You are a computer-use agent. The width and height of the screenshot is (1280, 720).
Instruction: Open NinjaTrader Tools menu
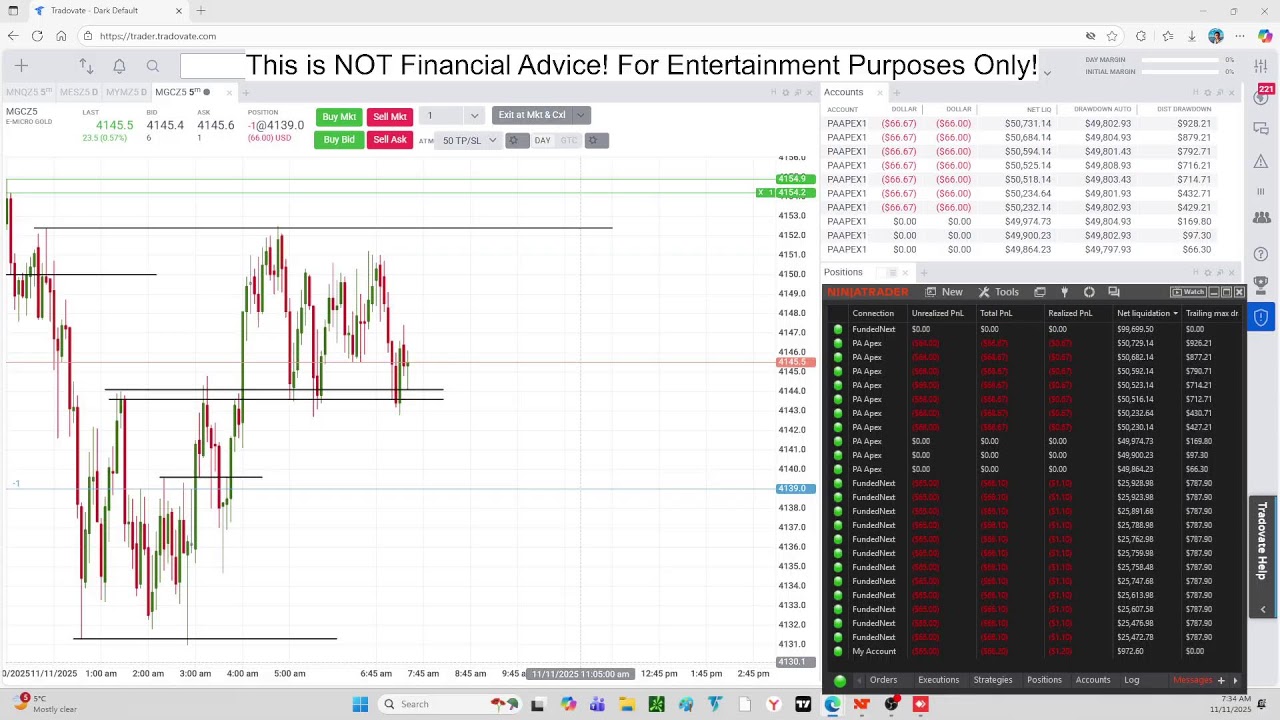(x=999, y=292)
